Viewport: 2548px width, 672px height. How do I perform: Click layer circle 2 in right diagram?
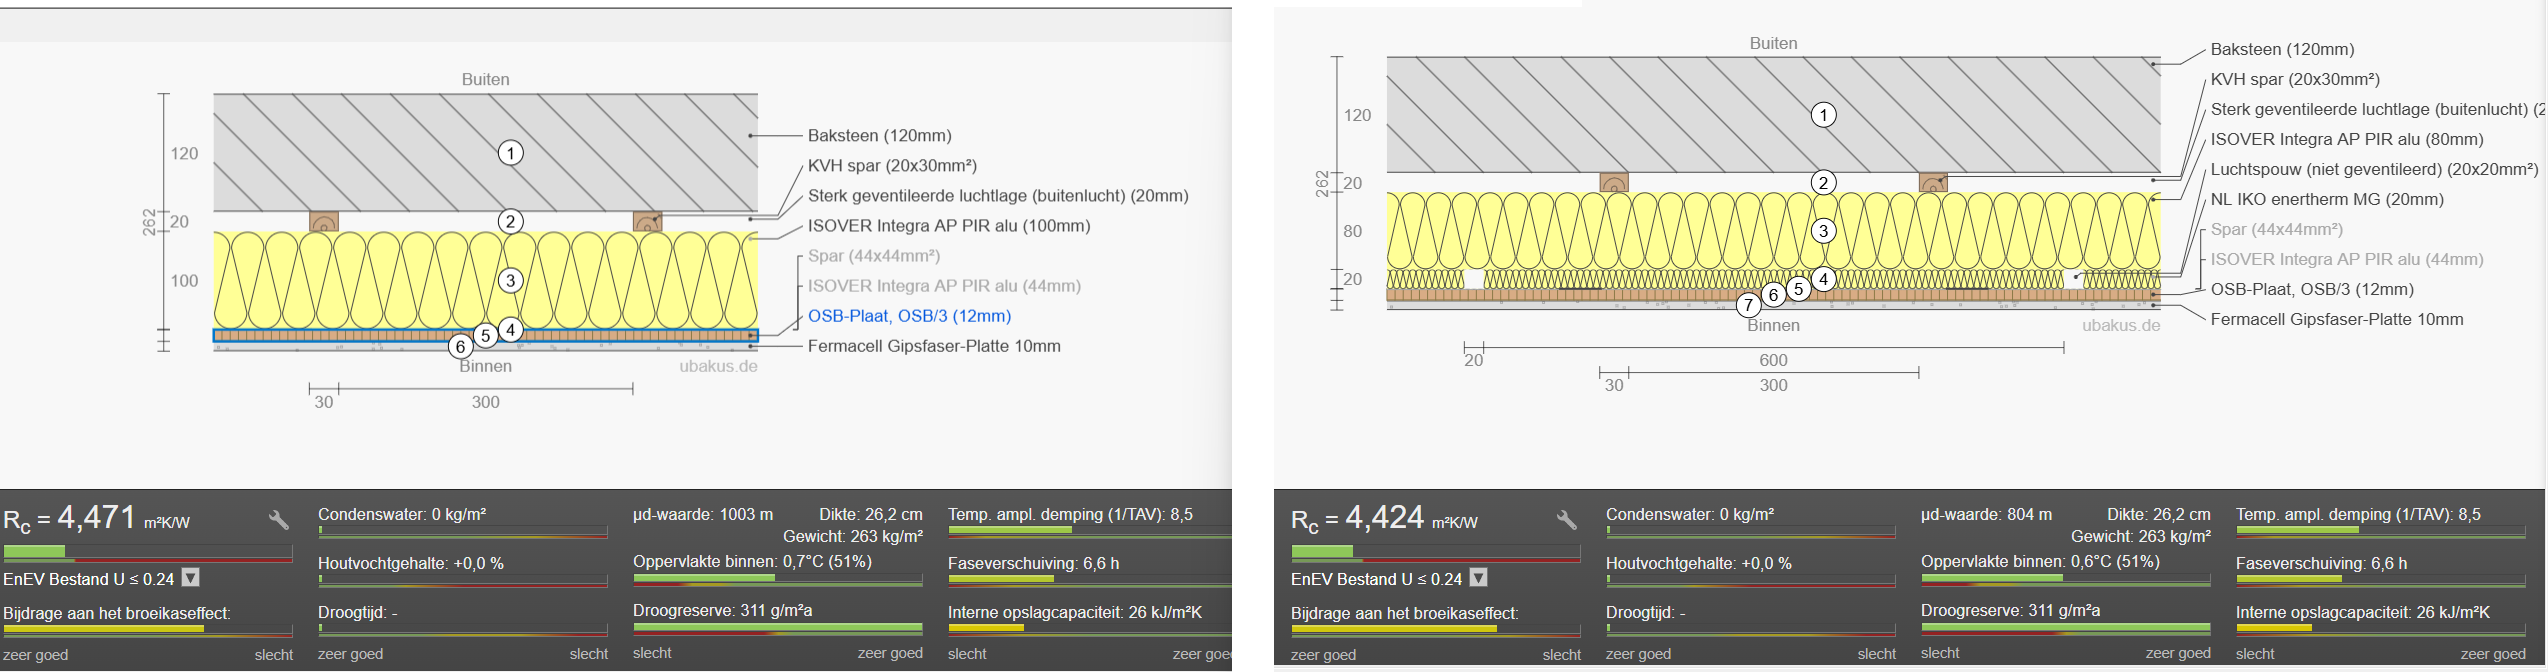[1823, 183]
